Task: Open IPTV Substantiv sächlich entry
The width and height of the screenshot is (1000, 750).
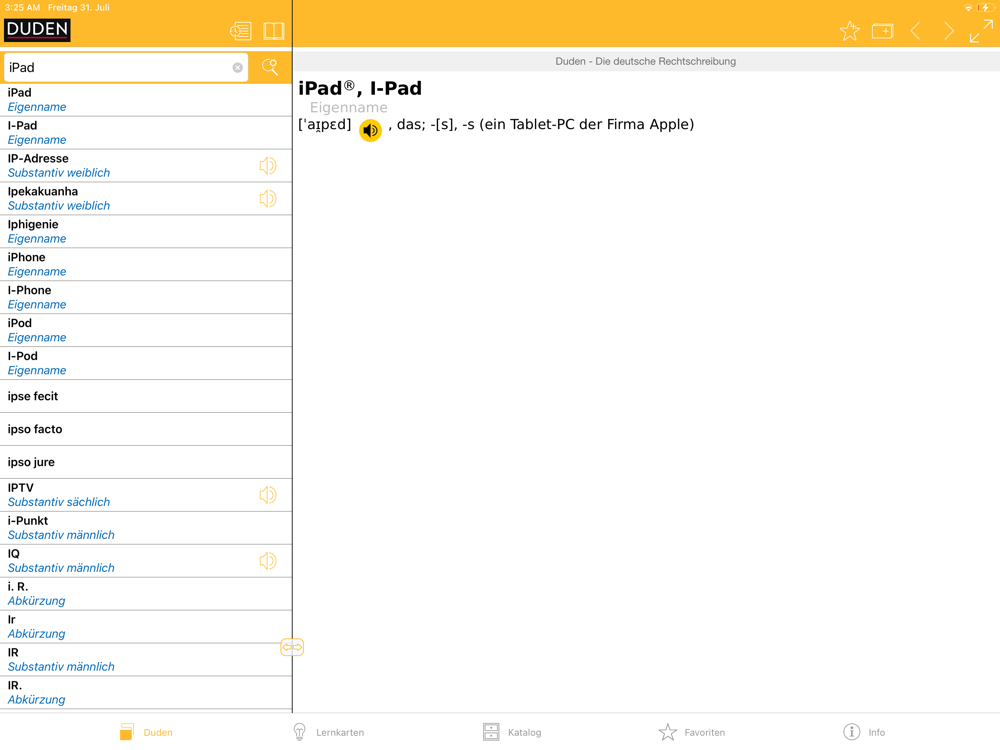Action: click(x=146, y=495)
